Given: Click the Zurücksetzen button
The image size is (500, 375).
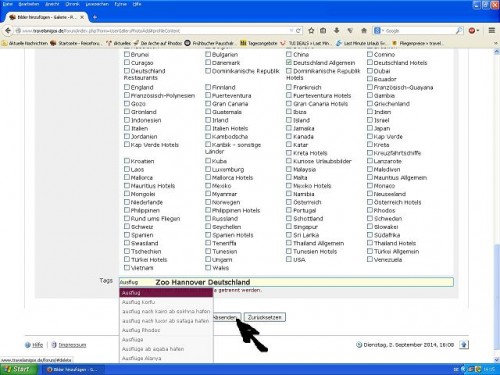Looking at the screenshot, I should [x=265, y=317].
